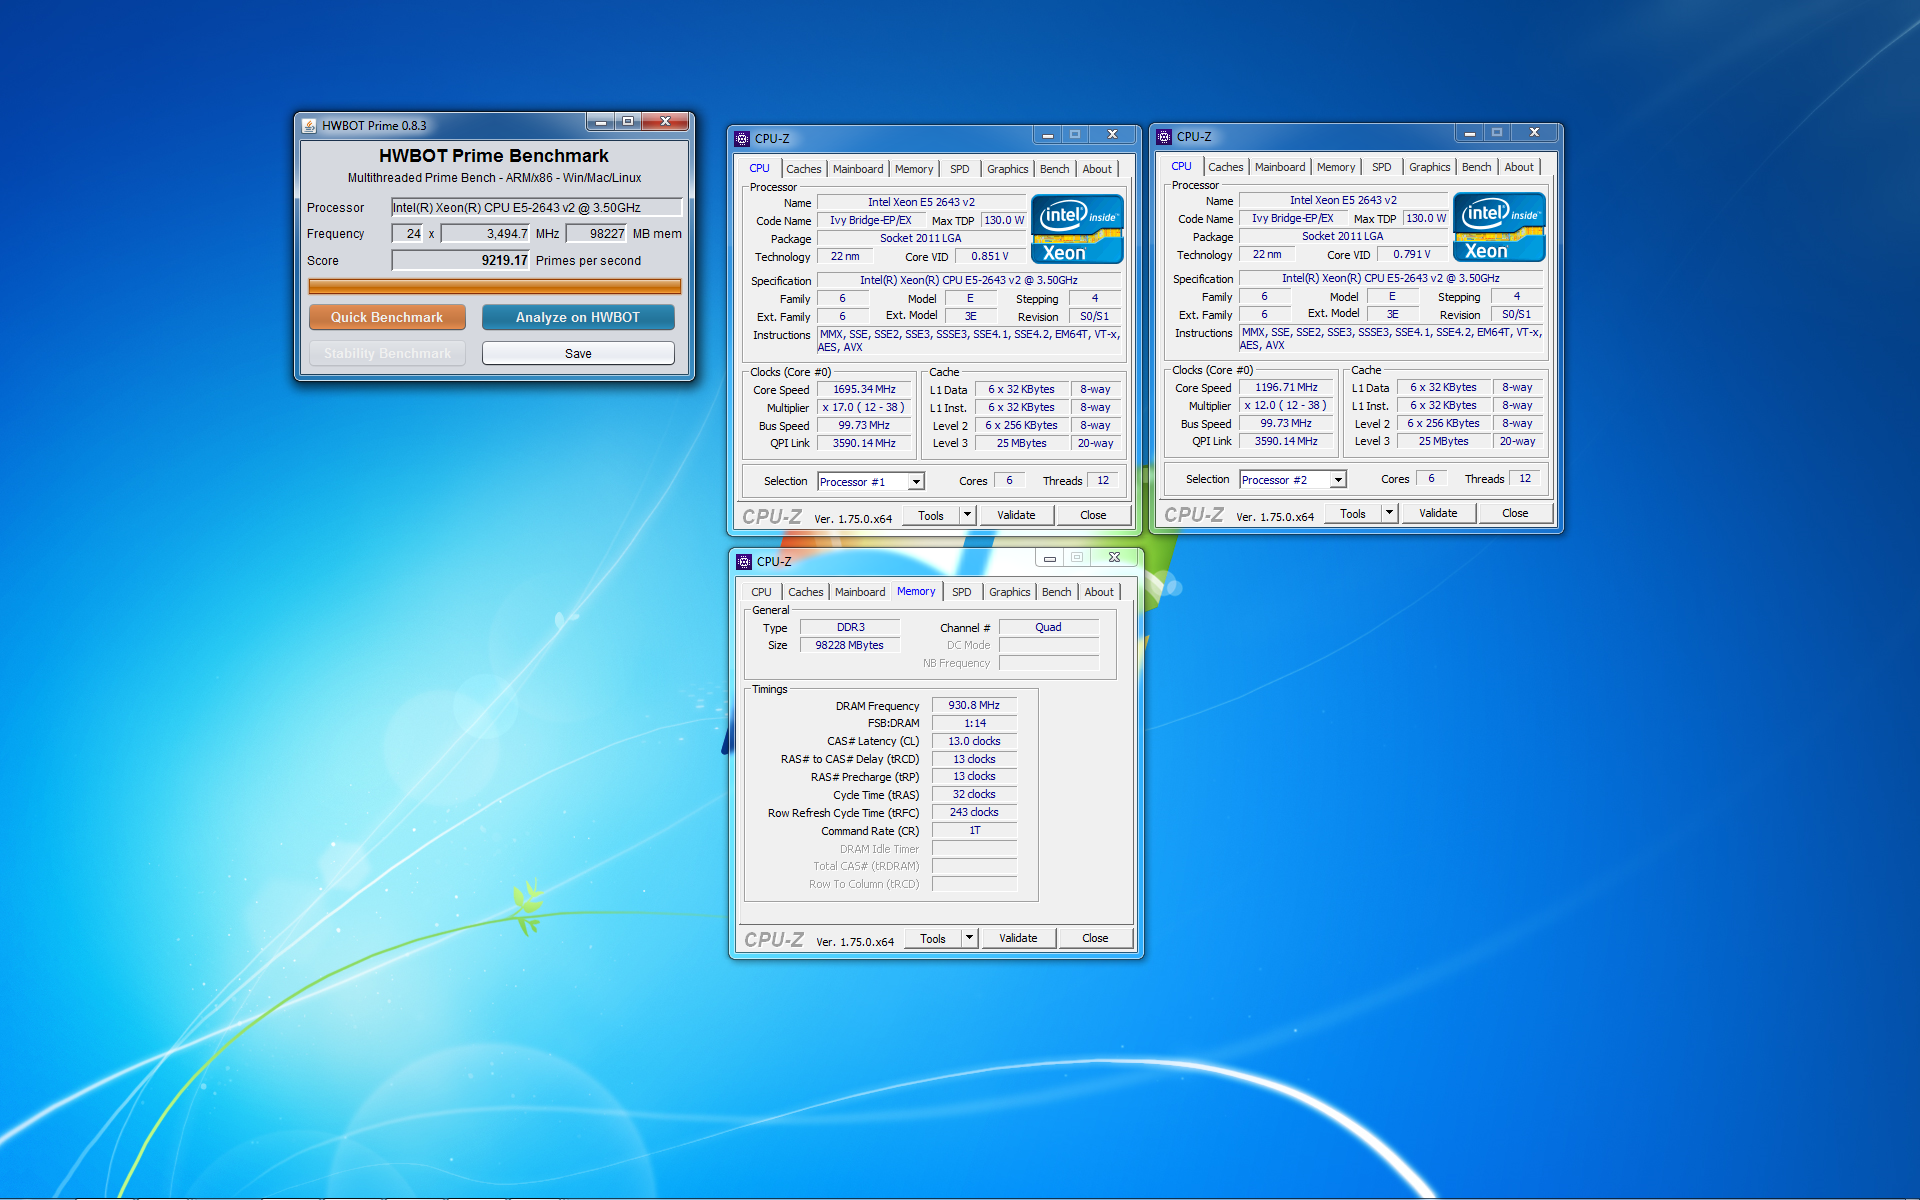1920x1200 pixels.
Task: Switch to CPU tab in Memory CPU-Z window
Action: tap(762, 592)
